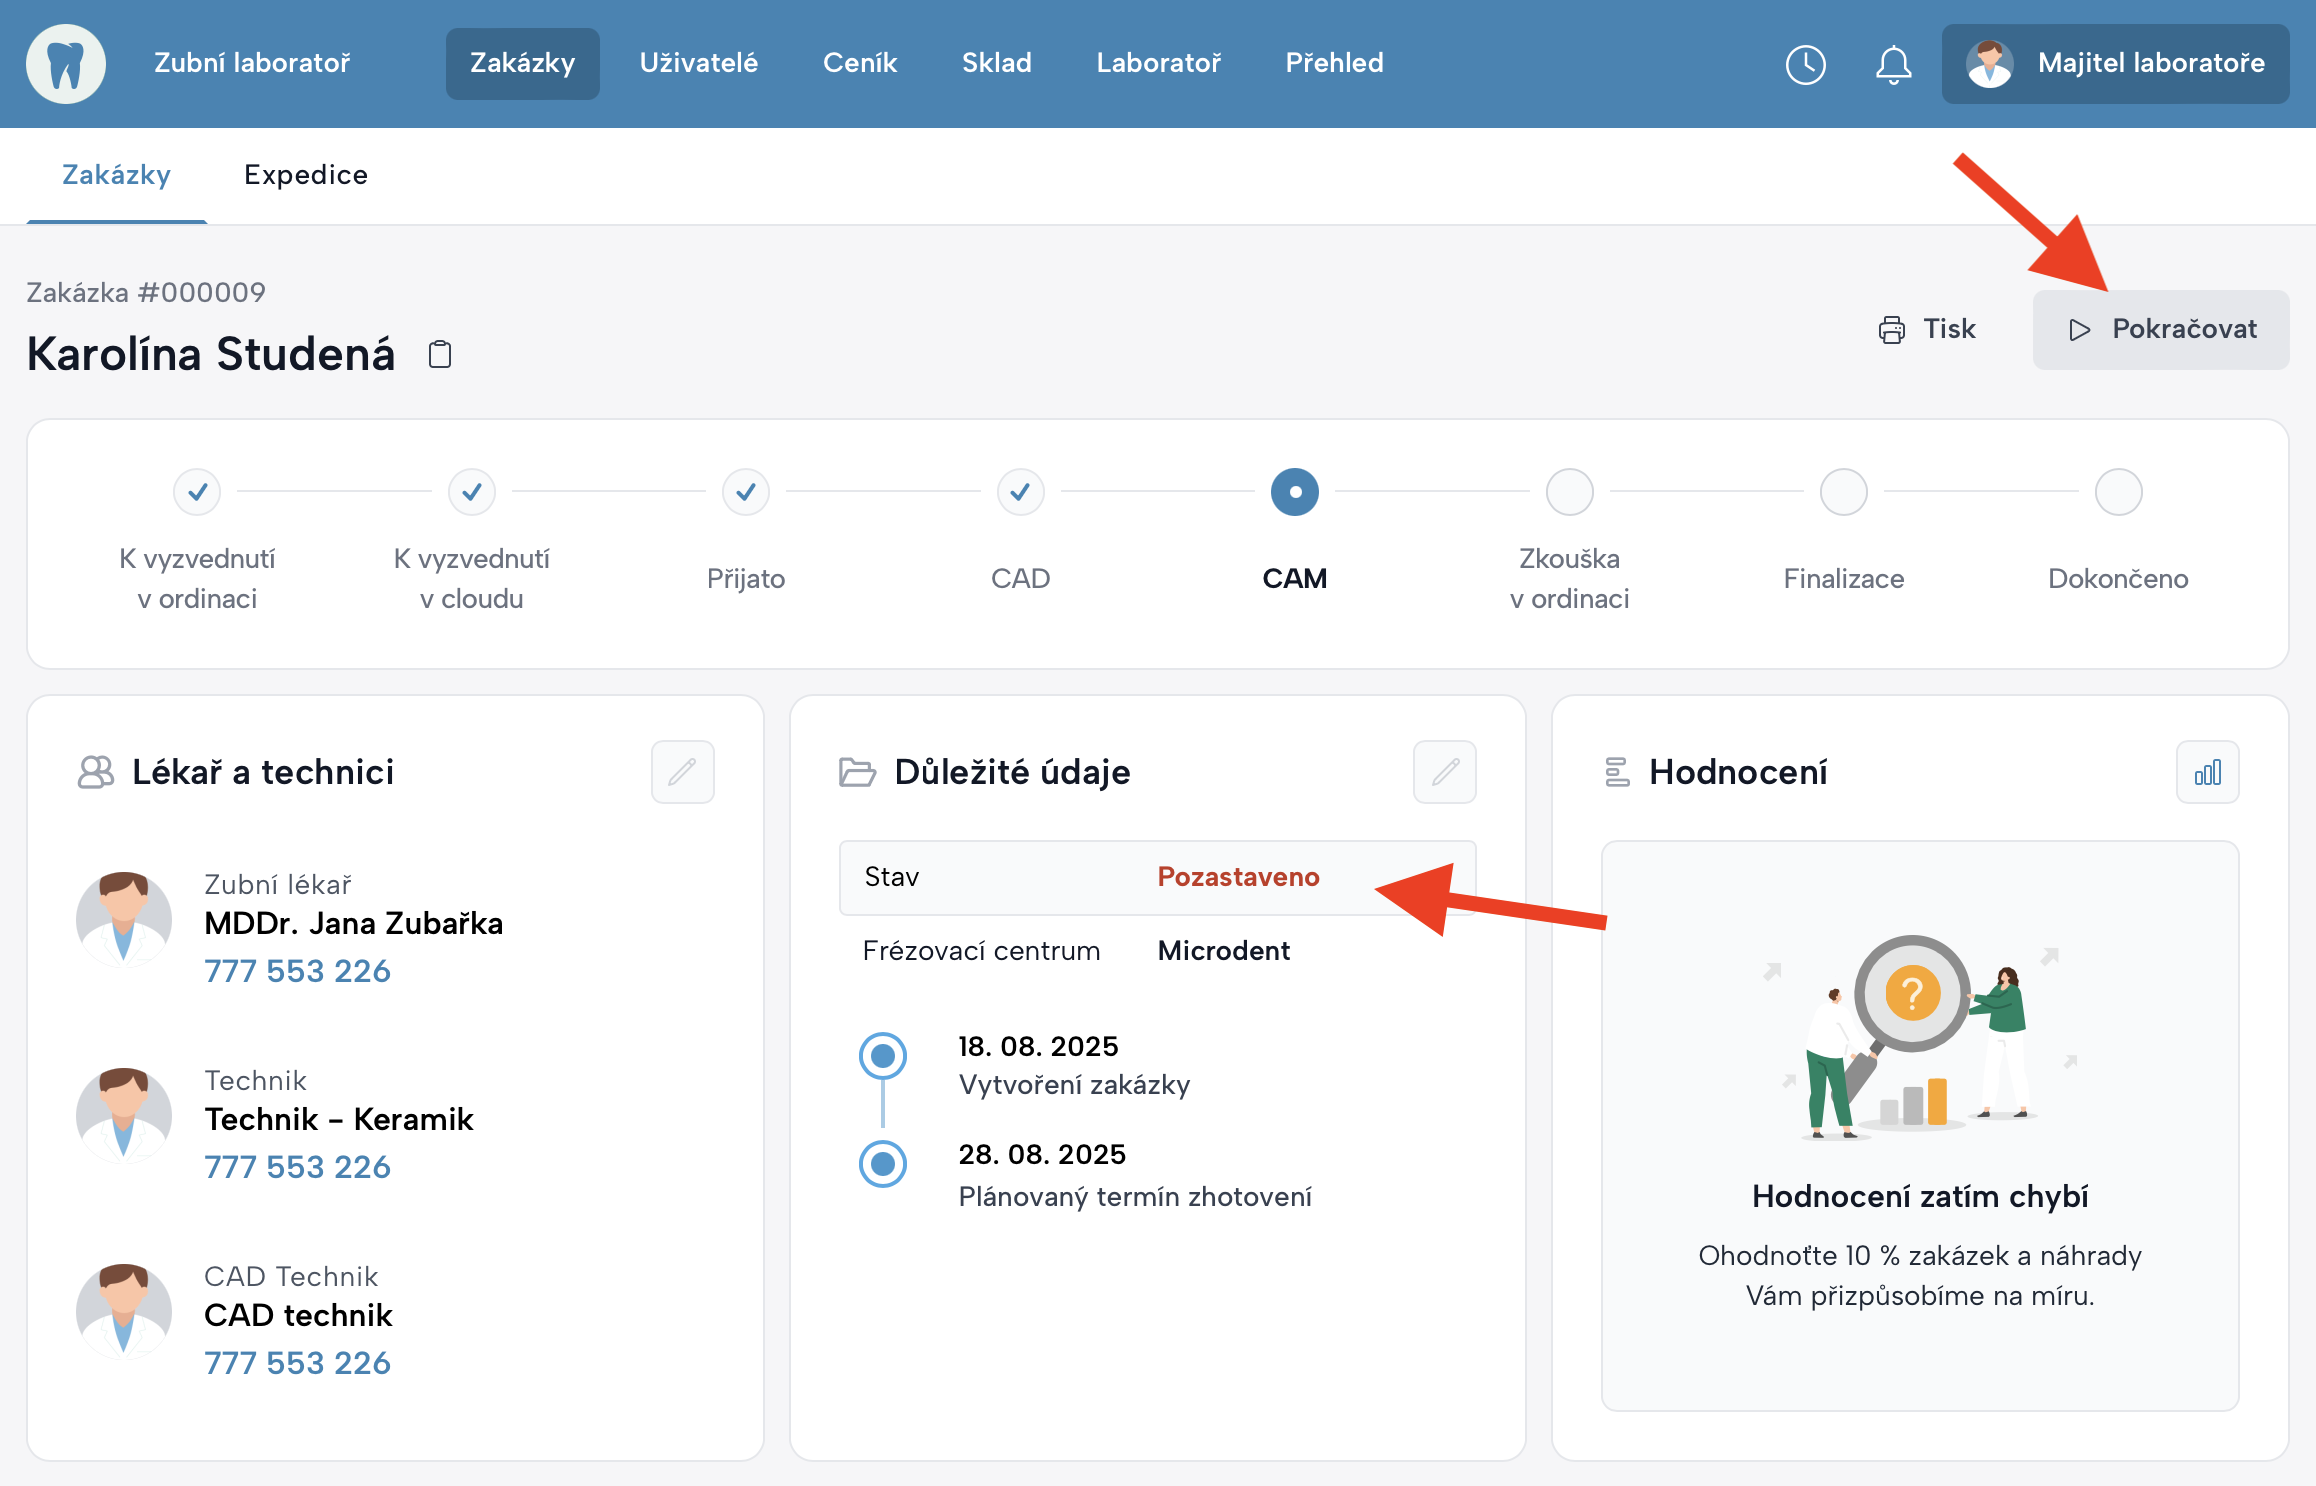This screenshot has height=1486, width=2316.
Task: Edit the Důležité údaje card
Action: (x=1444, y=772)
